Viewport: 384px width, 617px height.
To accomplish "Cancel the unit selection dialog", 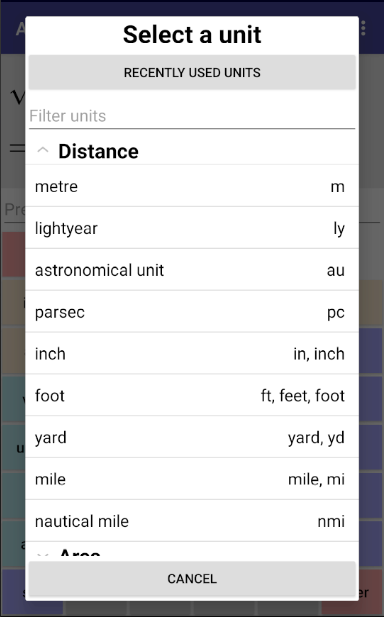I will [x=192, y=578].
